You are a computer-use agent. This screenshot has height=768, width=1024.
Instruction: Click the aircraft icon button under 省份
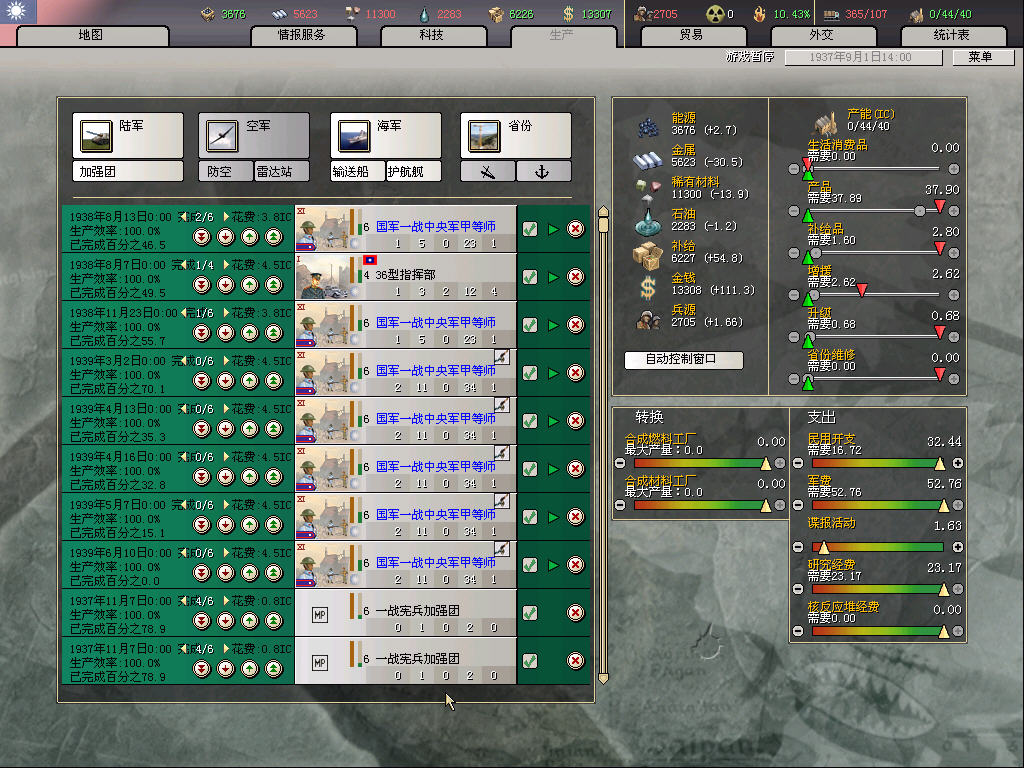[488, 172]
